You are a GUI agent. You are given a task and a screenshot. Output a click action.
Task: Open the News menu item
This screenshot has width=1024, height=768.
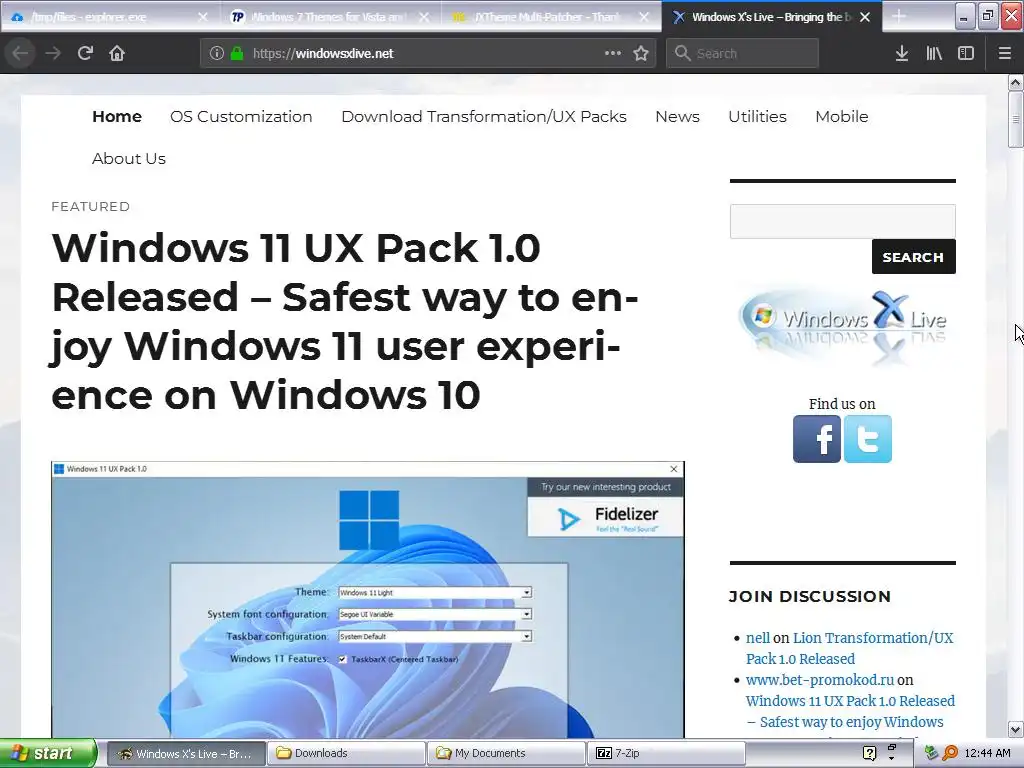677,116
